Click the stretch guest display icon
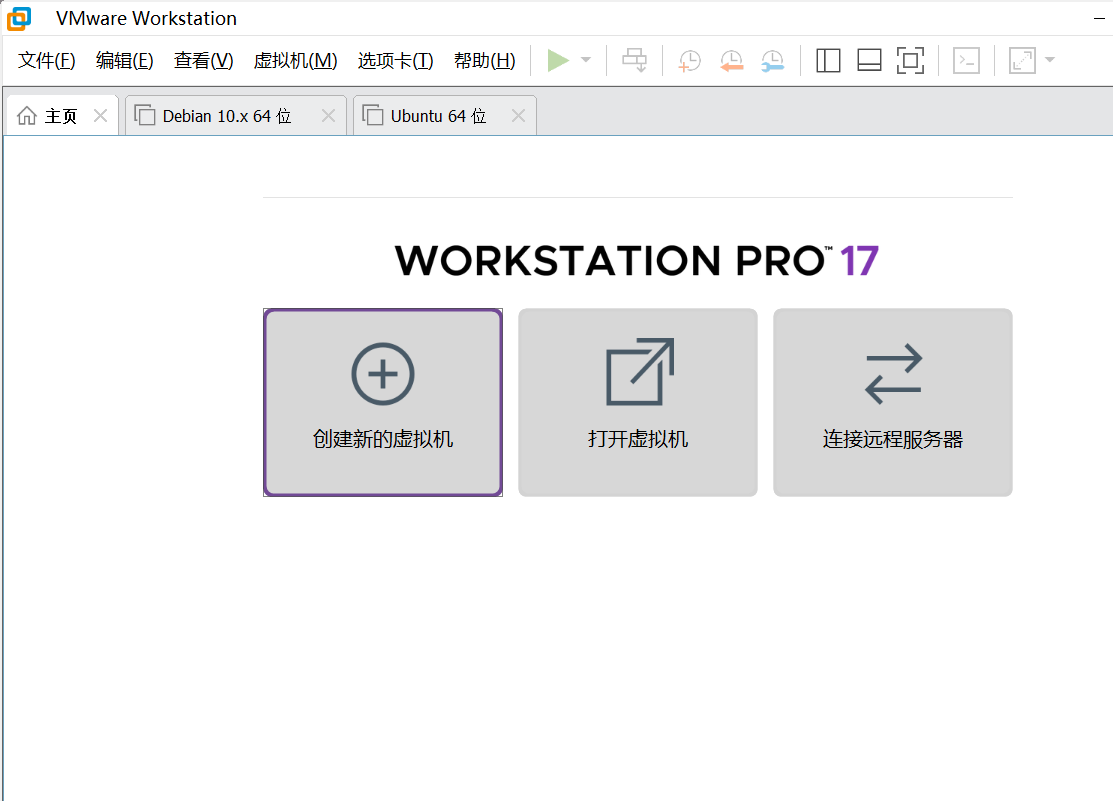Viewport: 1113px width, 801px height. 1022,60
